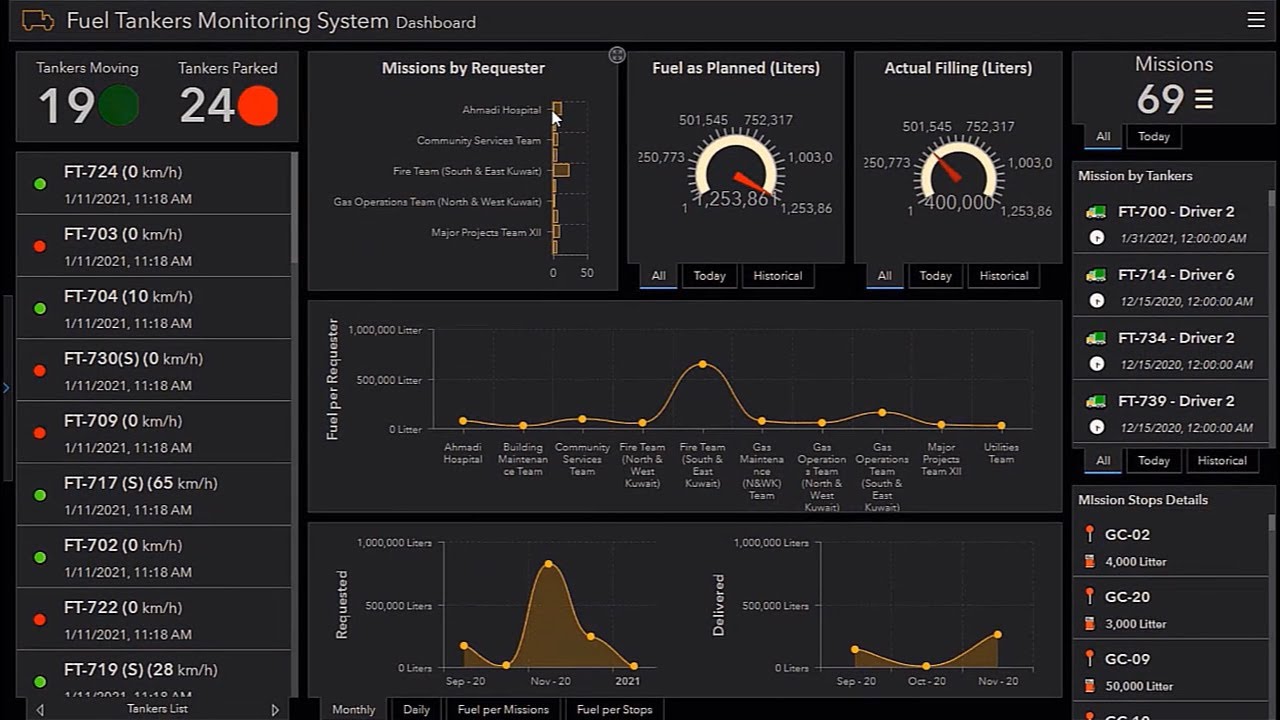The height and width of the screenshot is (720, 1280).
Task: Click the red status dot for FT-722
Action: (x=40, y=619)
